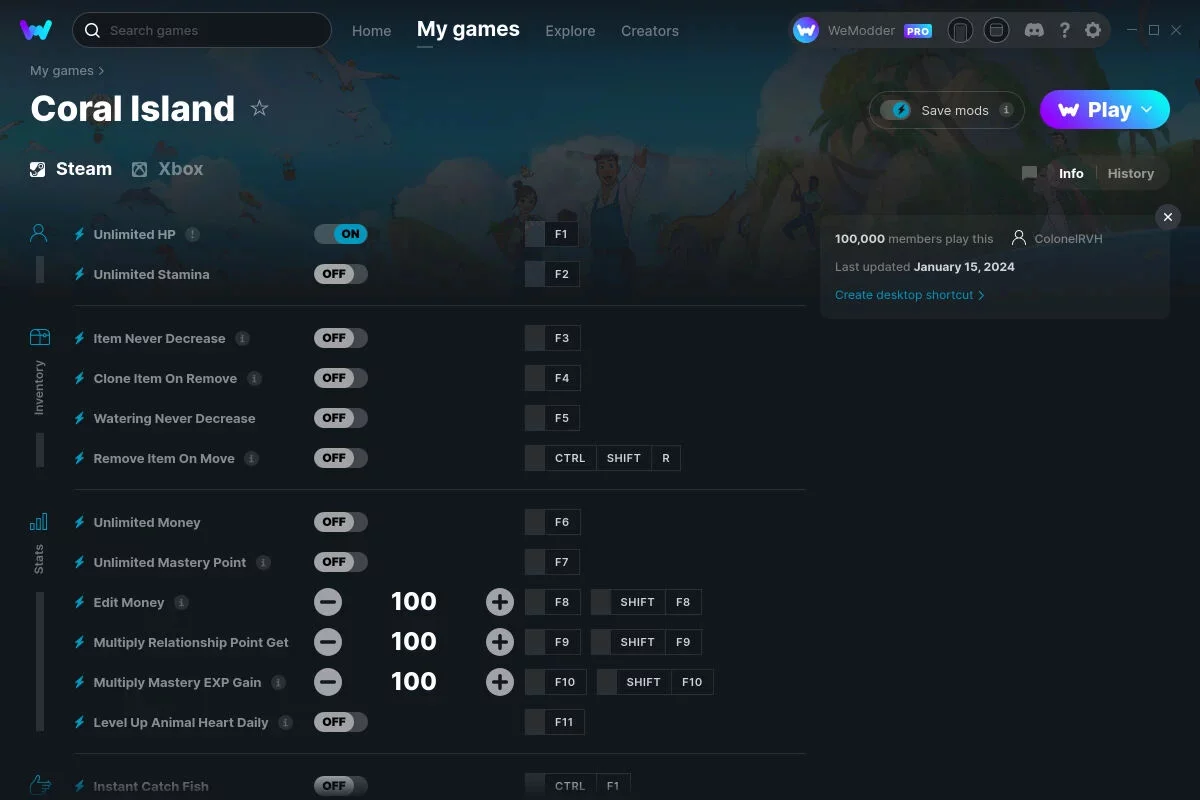Screen dimensions: 1200x800
Task: Enable the Remove Item On Move toggle
Action: tap(341, 458)
